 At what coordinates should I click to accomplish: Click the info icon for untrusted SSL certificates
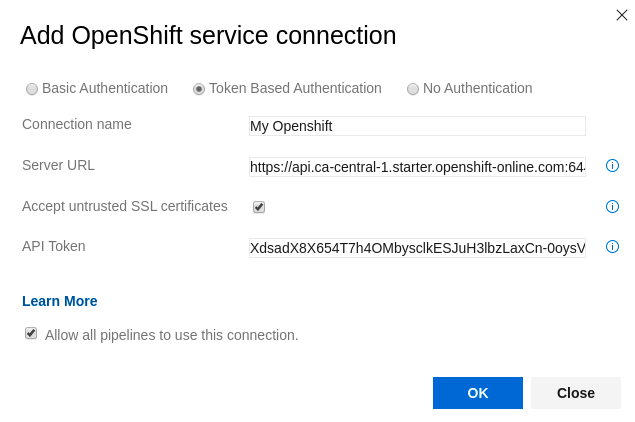(x=612, y=207)
